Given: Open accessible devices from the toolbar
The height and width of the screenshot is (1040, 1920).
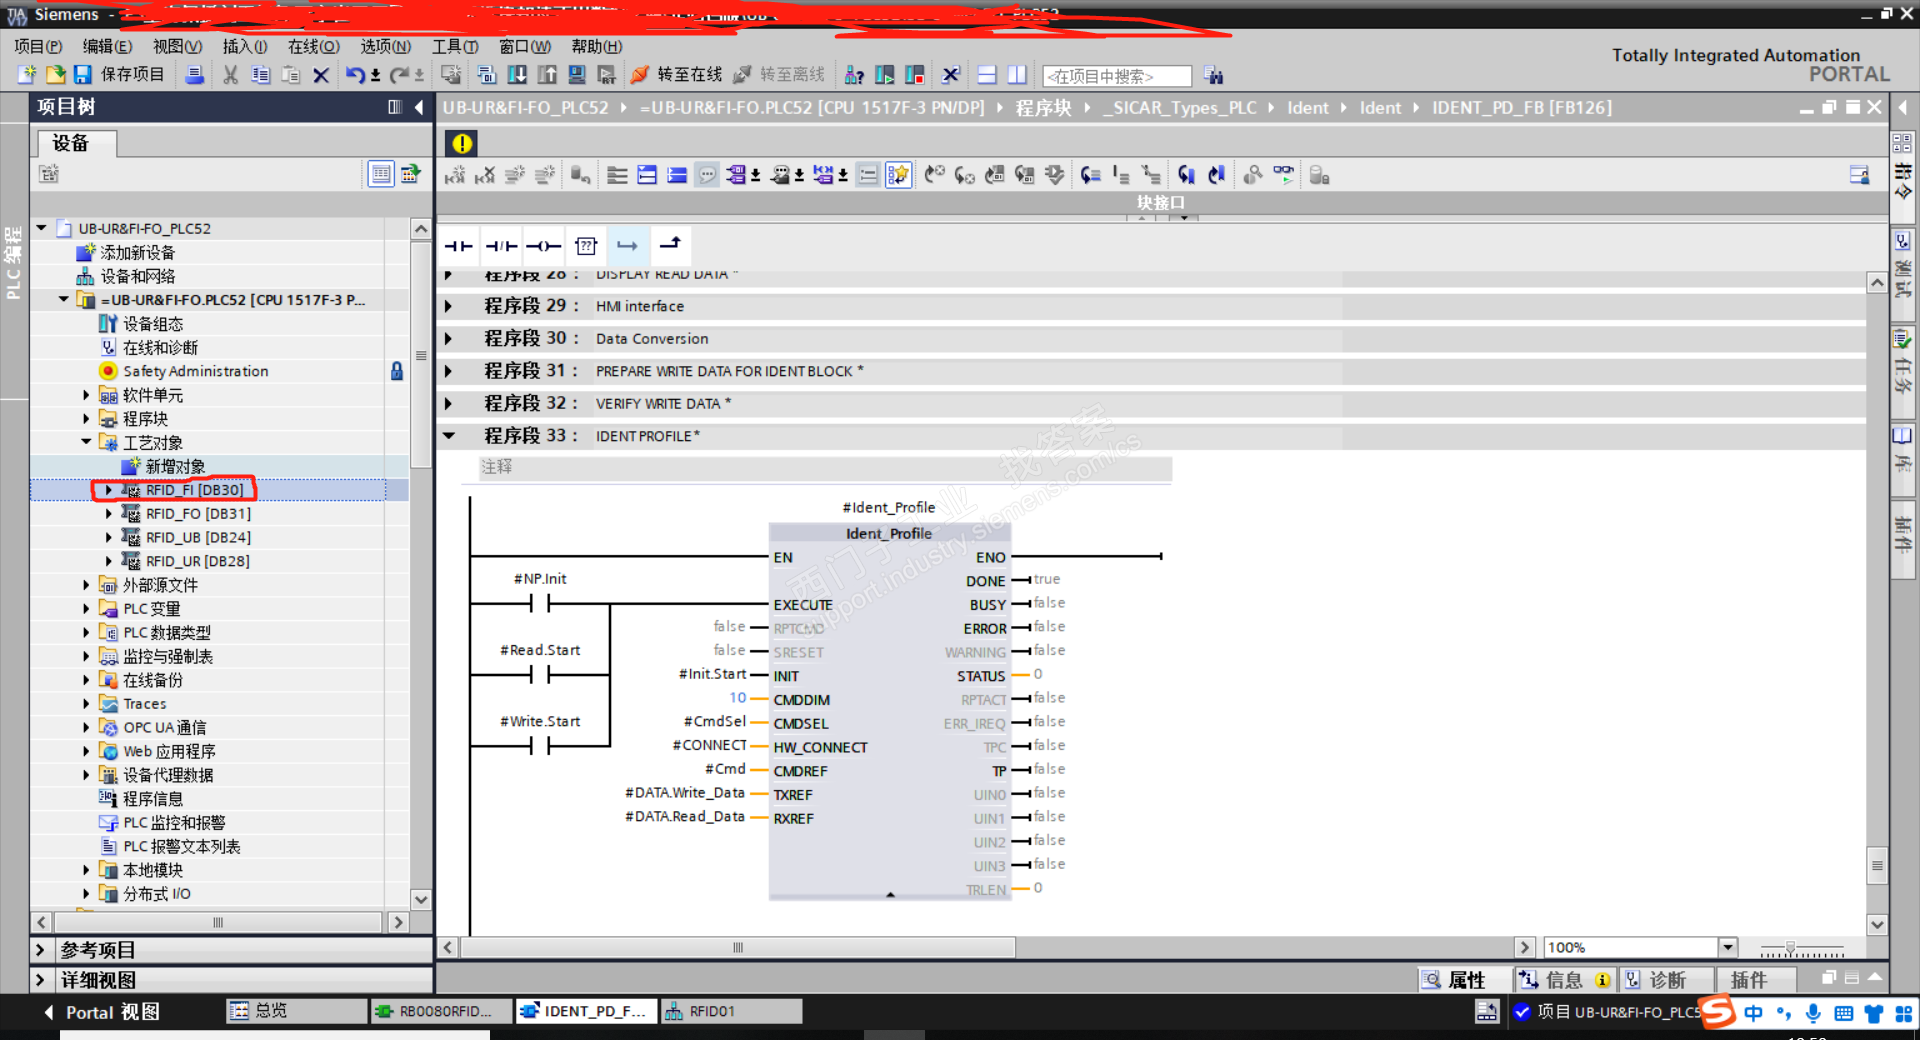Looking at the screenshot, I should click(855, 75).
